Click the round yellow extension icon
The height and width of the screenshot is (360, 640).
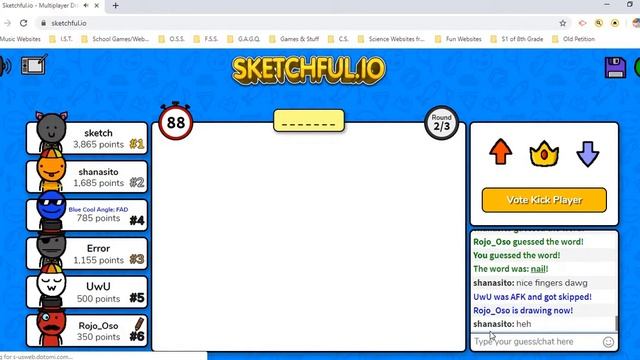click(x=615, y=23)
